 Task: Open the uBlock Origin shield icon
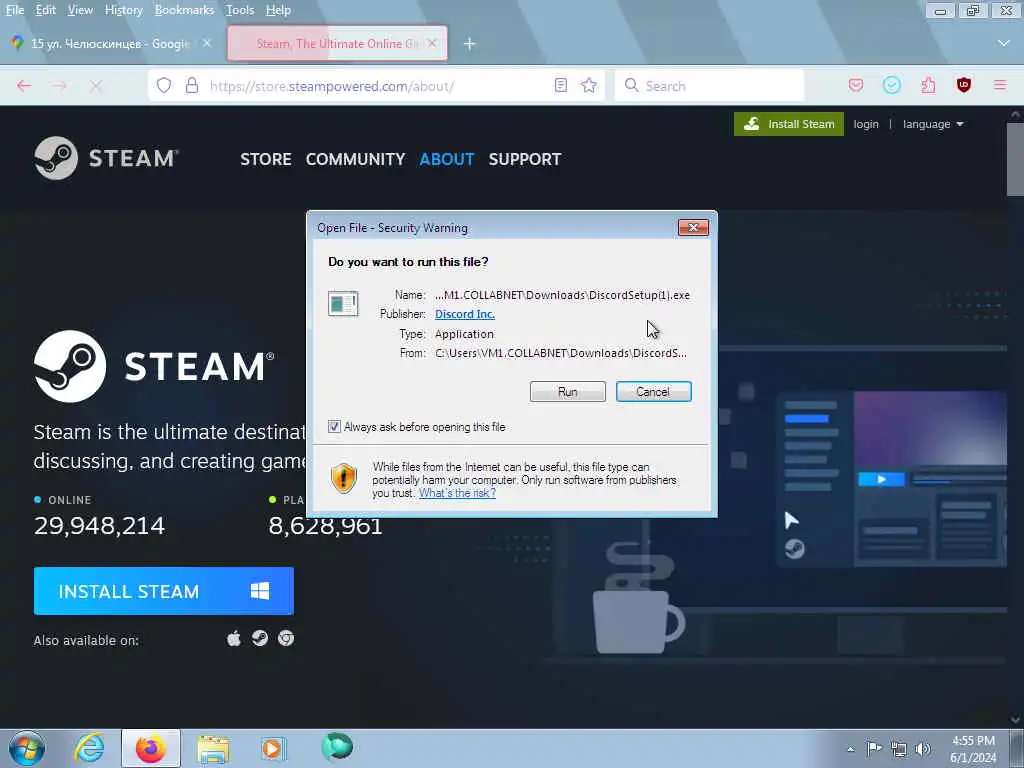(963, 85)
